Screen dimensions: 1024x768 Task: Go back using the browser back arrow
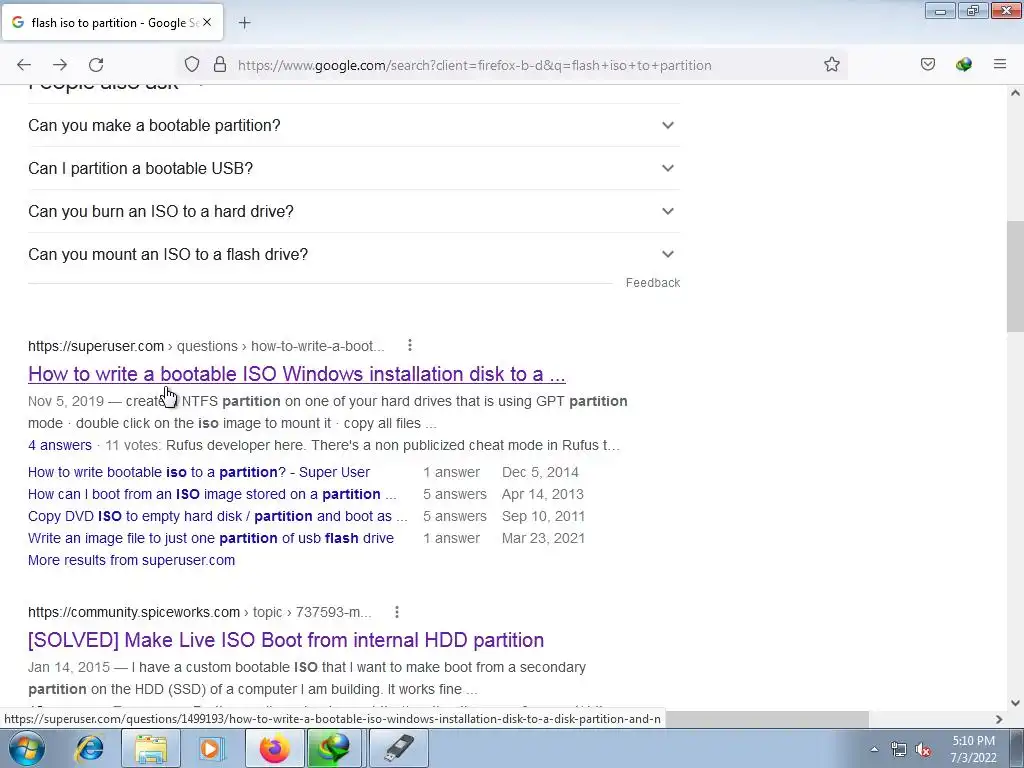24,65
